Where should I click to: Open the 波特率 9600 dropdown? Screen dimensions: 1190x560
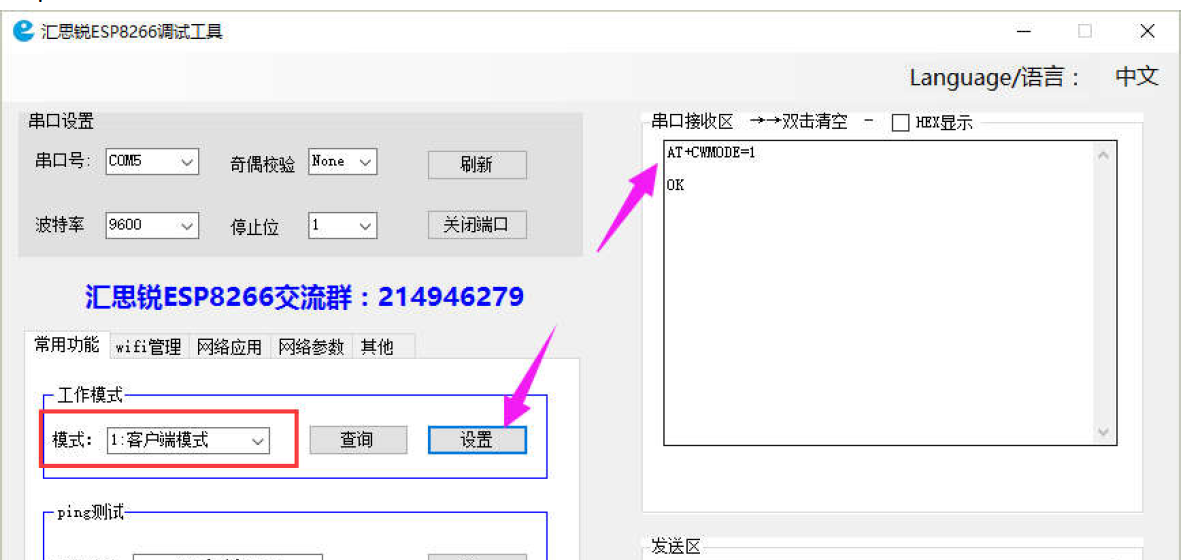152,225
